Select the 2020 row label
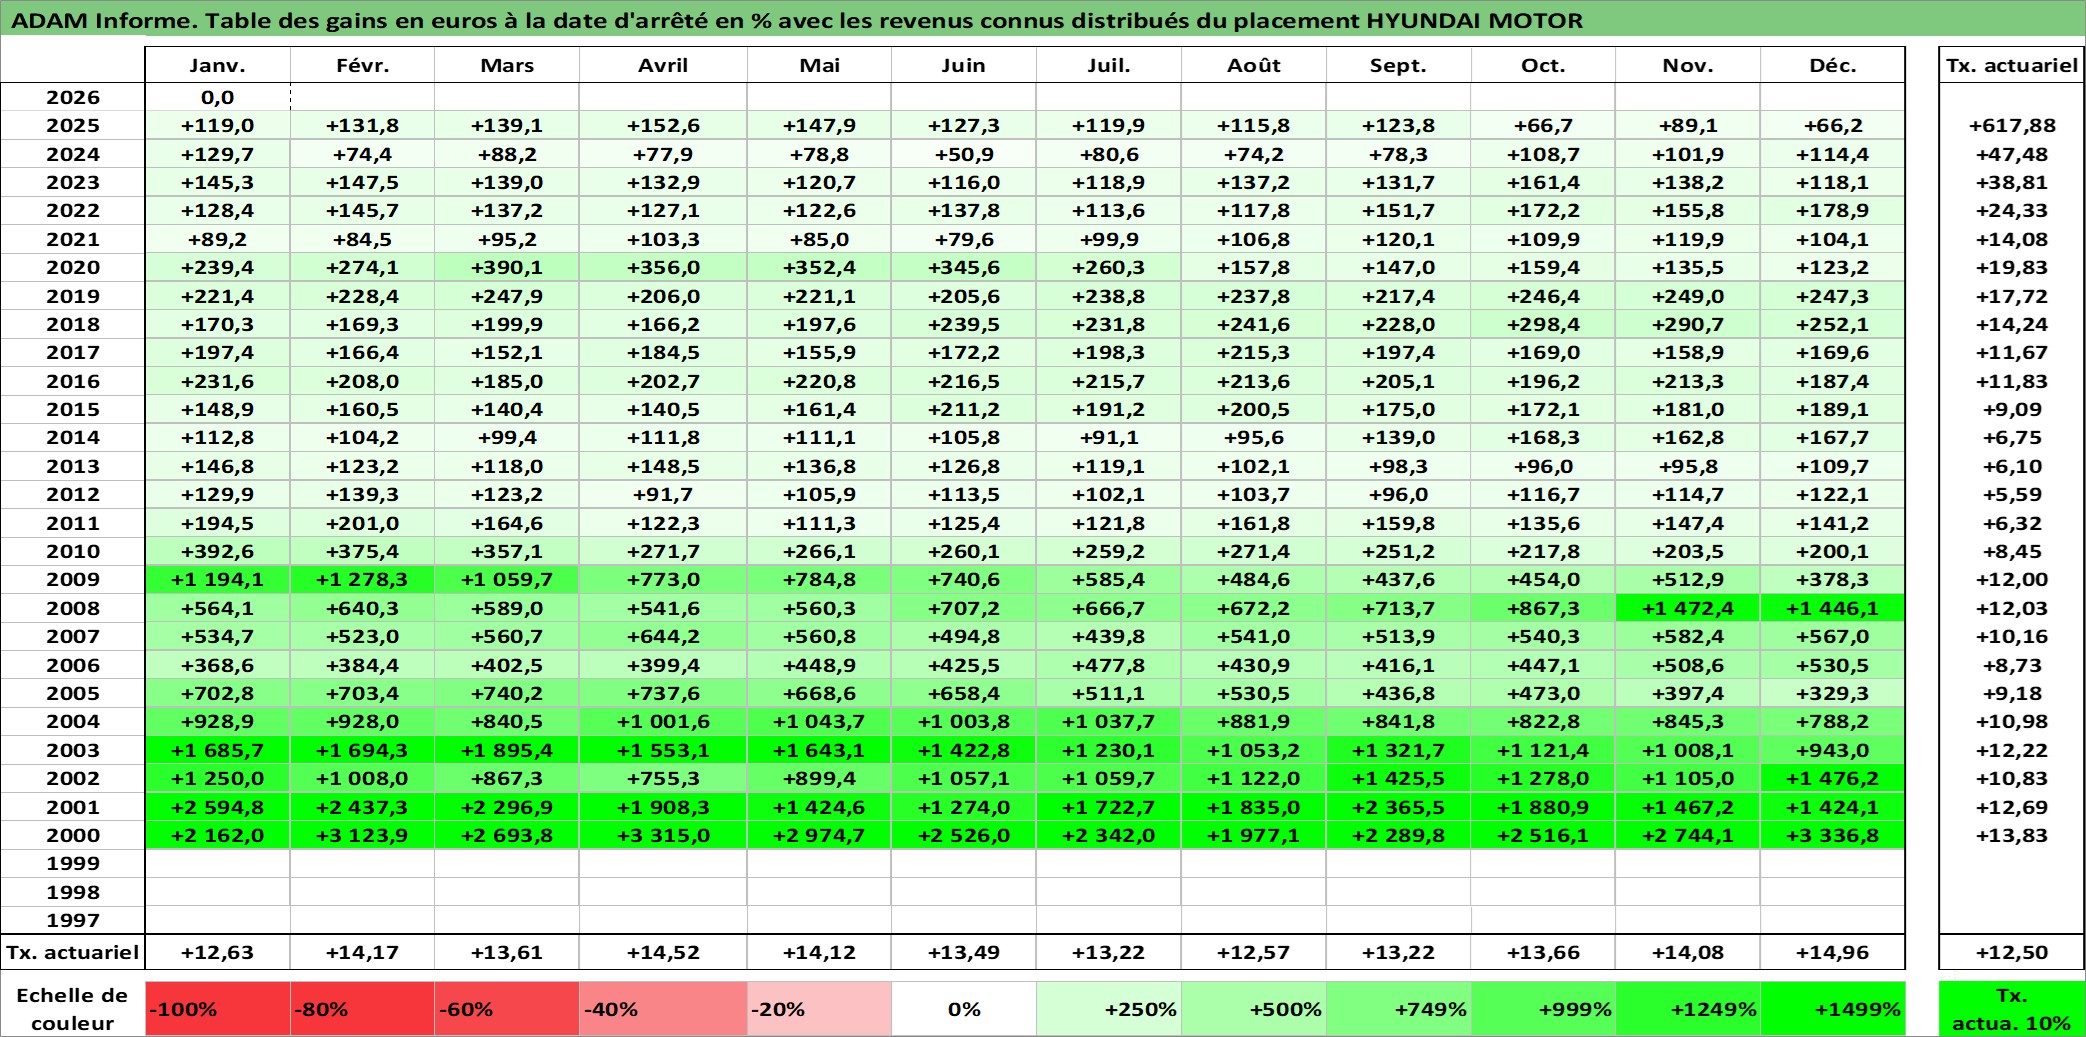This screenshot has width=2086, height=1037. [x=73, y=267]
